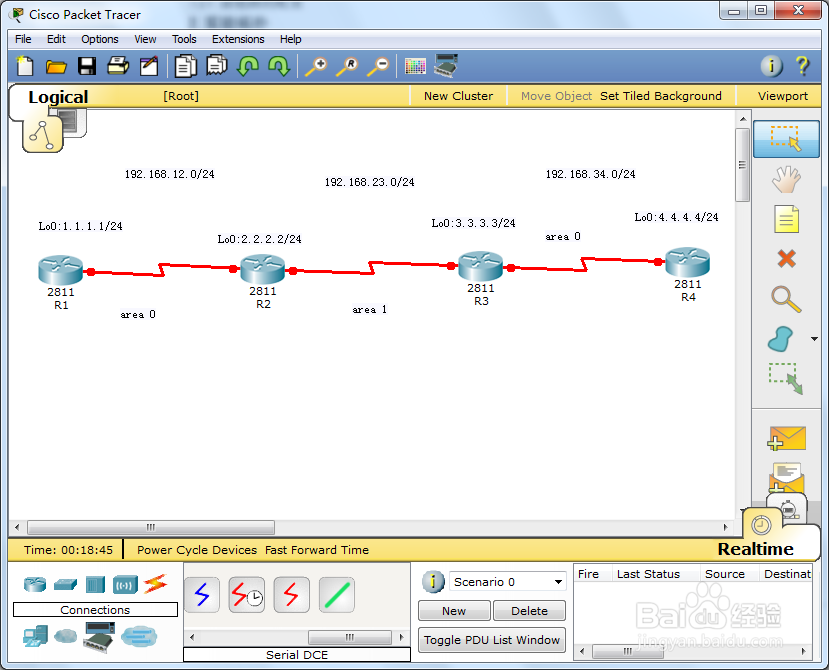Open the View menu
This screenshot has width=829, height=670.
[145, 39]
